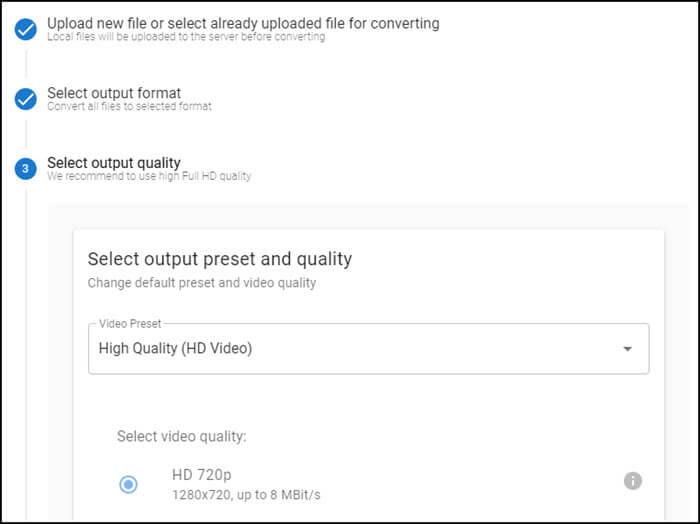This screenshot has width=700, height=524.
Task: Open the Video Preset dropdown arrow
Action: (627, 349)
